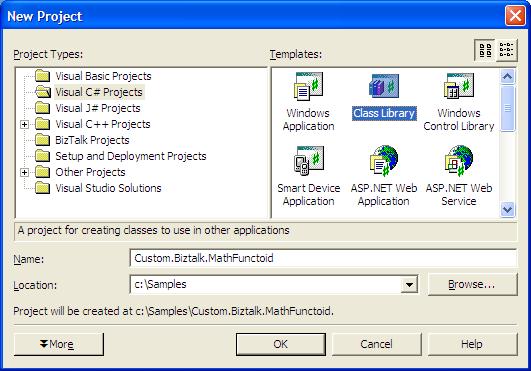Select Visual C# Projects in tree

99,92
